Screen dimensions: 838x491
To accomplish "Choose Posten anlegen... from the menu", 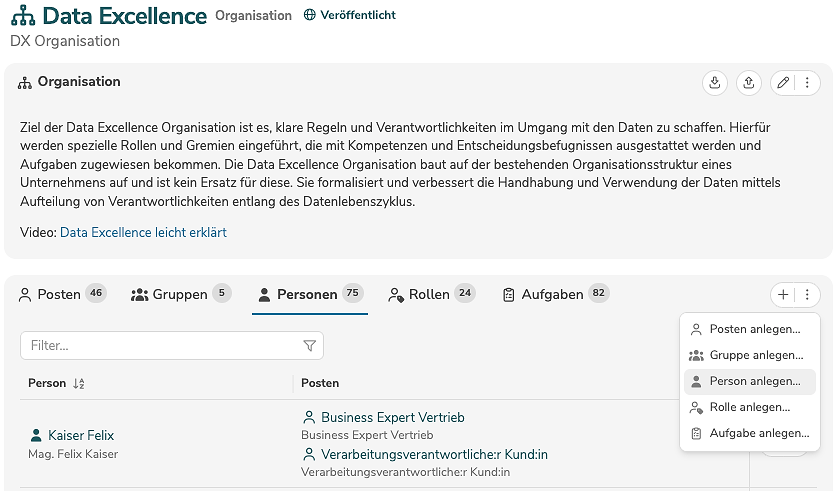I will 750,329.
